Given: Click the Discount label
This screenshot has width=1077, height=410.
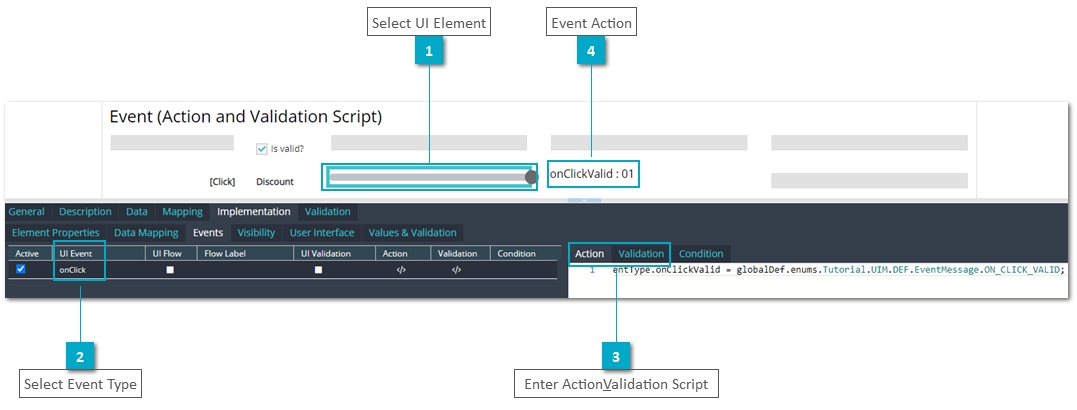Looking at the screenshot, I should click(x=275, y=182).
